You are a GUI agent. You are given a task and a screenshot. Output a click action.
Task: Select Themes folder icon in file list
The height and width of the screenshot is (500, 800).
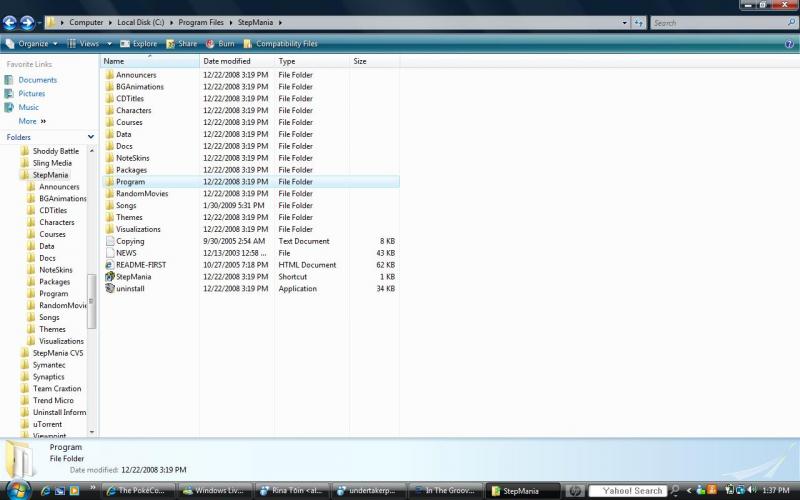[110, 217]
